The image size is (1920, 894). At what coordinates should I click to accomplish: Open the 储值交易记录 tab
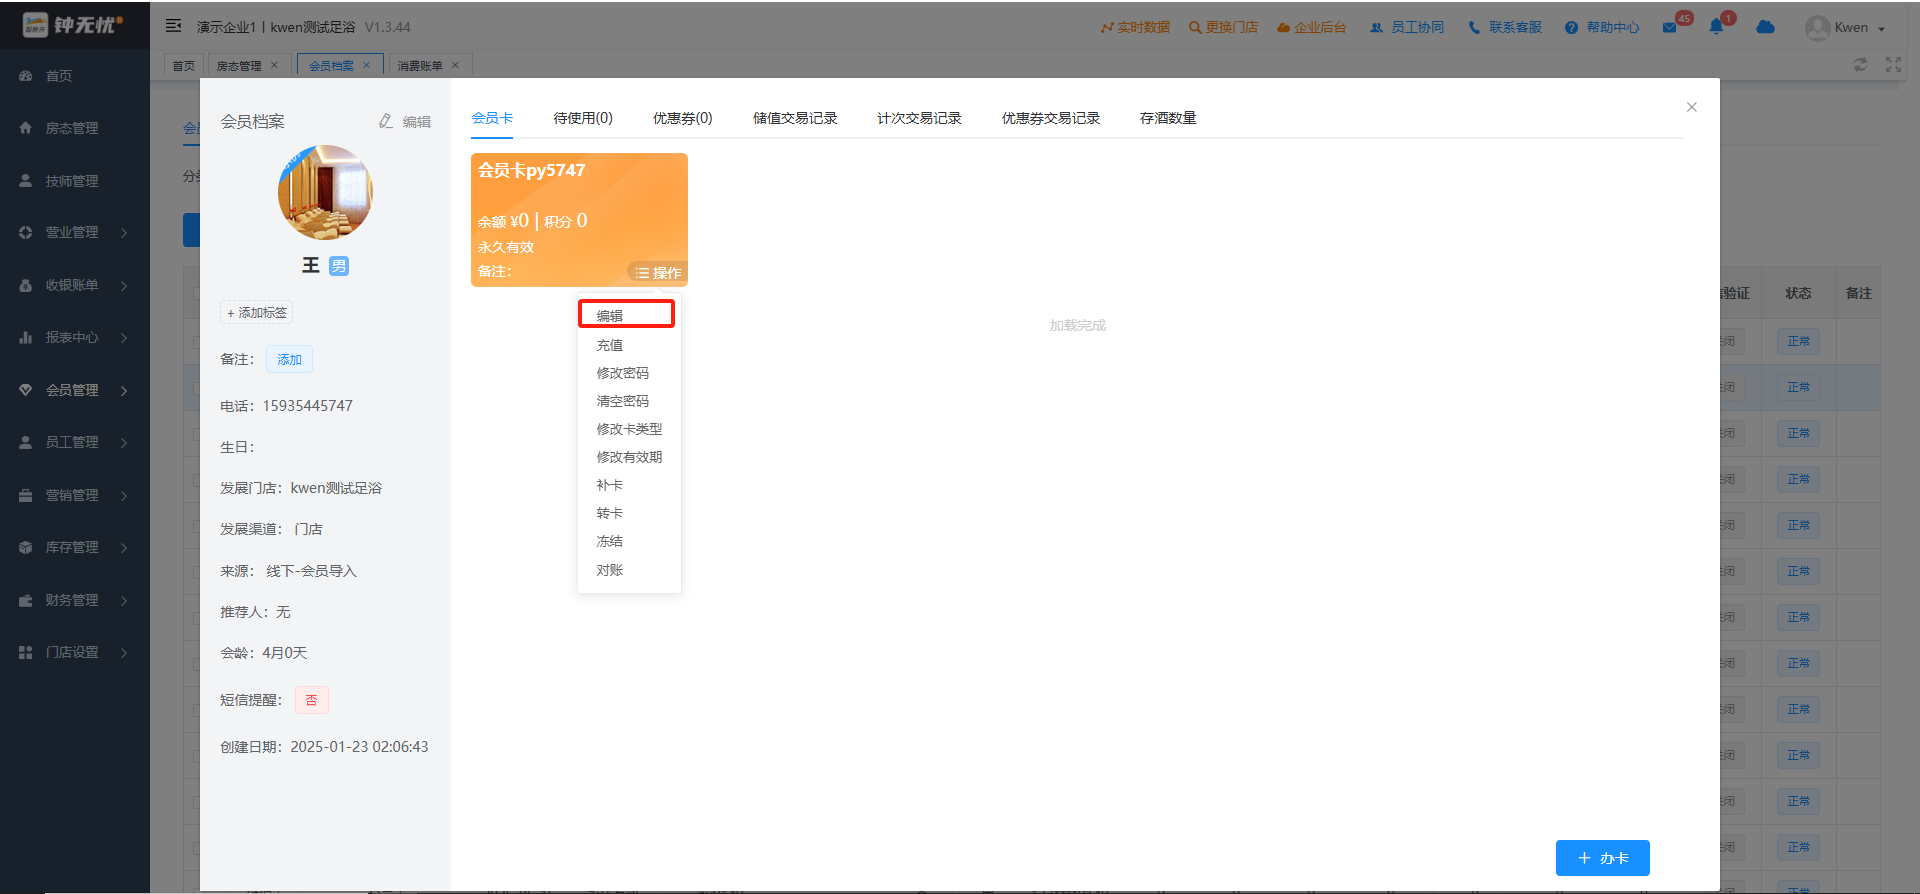point(795,118)
